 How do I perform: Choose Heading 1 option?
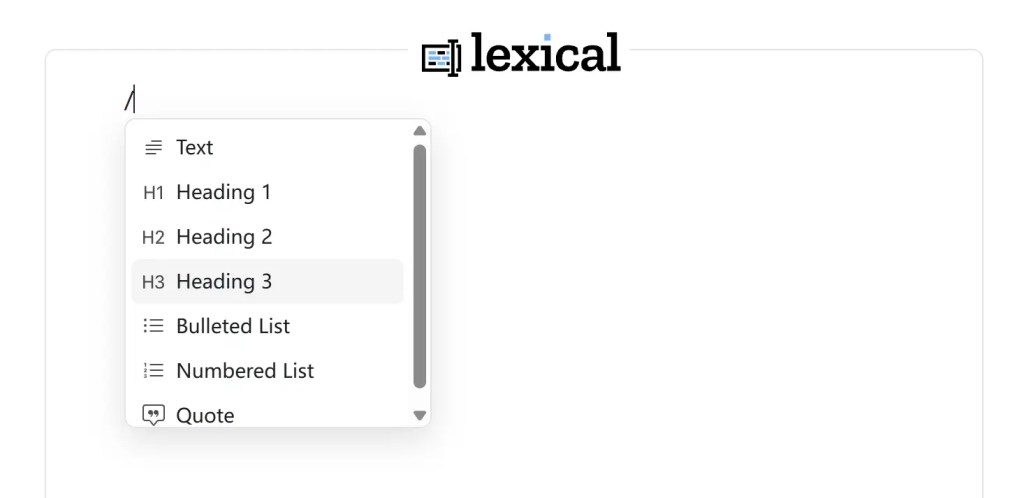(268, 193)
